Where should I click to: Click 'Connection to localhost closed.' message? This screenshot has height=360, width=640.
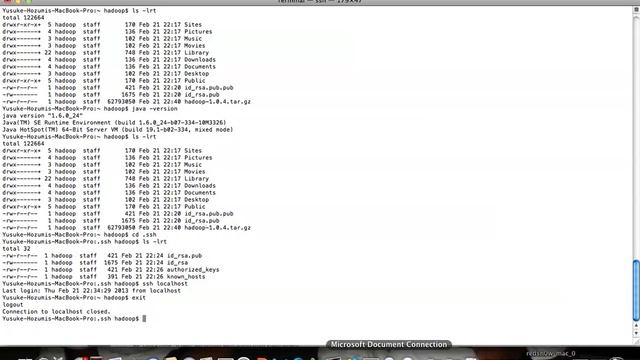pos(56,311)
